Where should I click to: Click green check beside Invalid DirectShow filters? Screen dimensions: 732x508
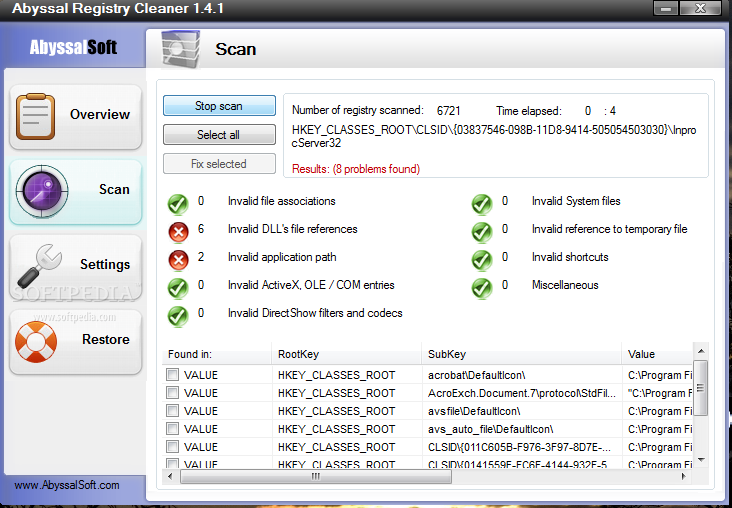(178, 316)
